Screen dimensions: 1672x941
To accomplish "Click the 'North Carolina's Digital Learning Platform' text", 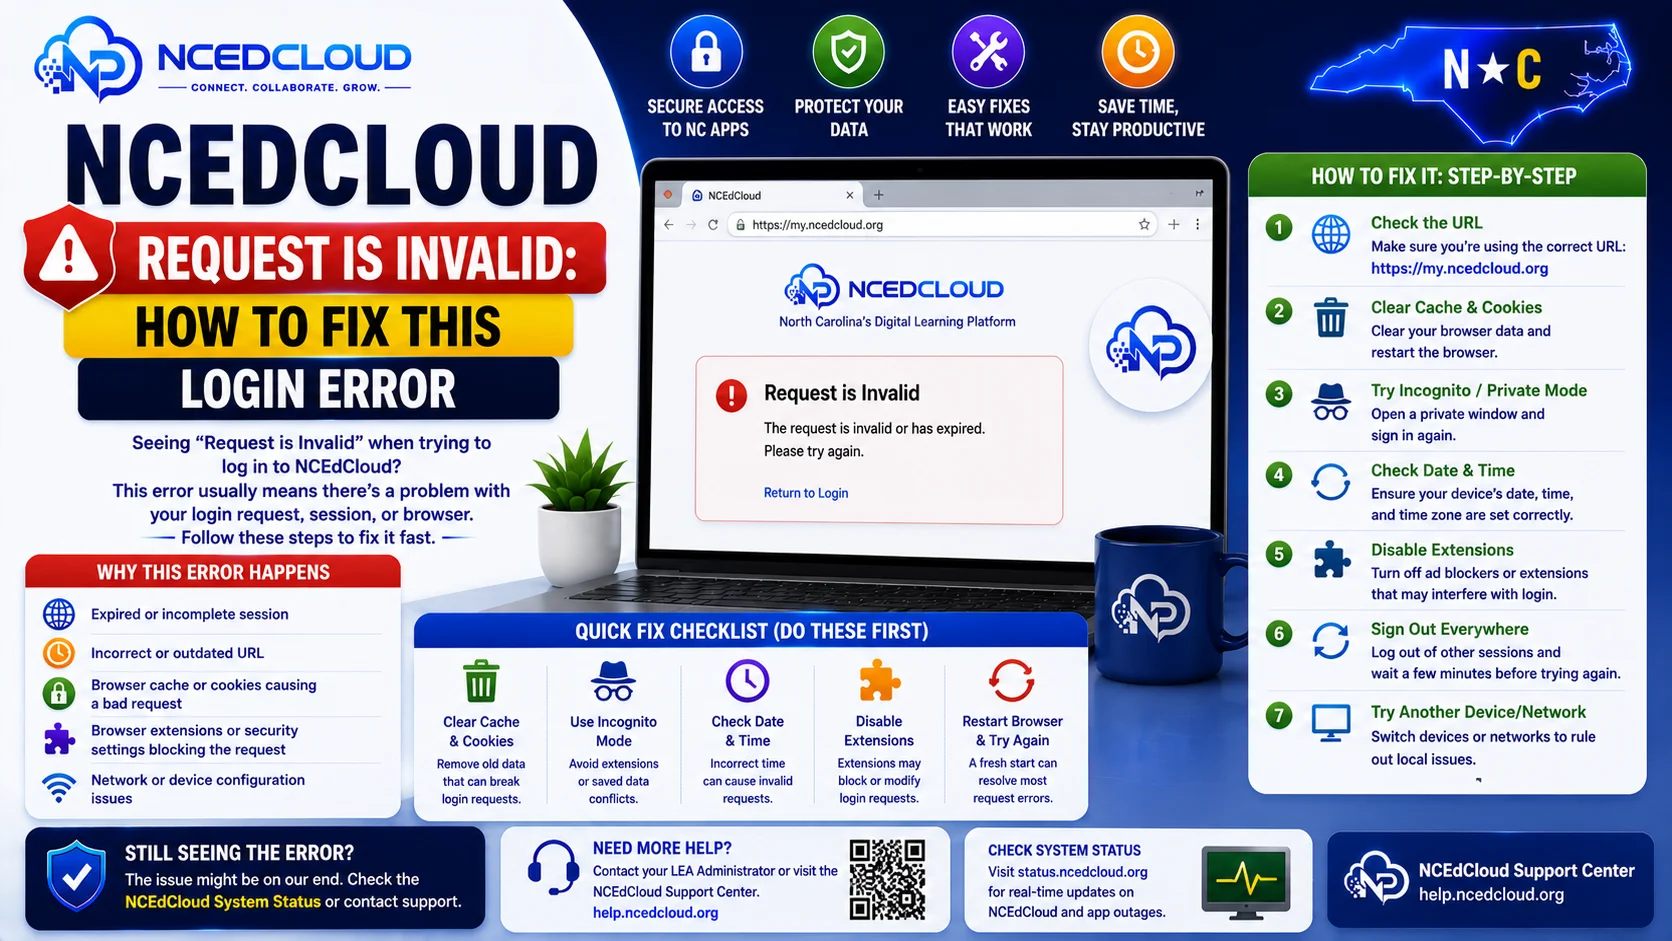I will 897,322.
